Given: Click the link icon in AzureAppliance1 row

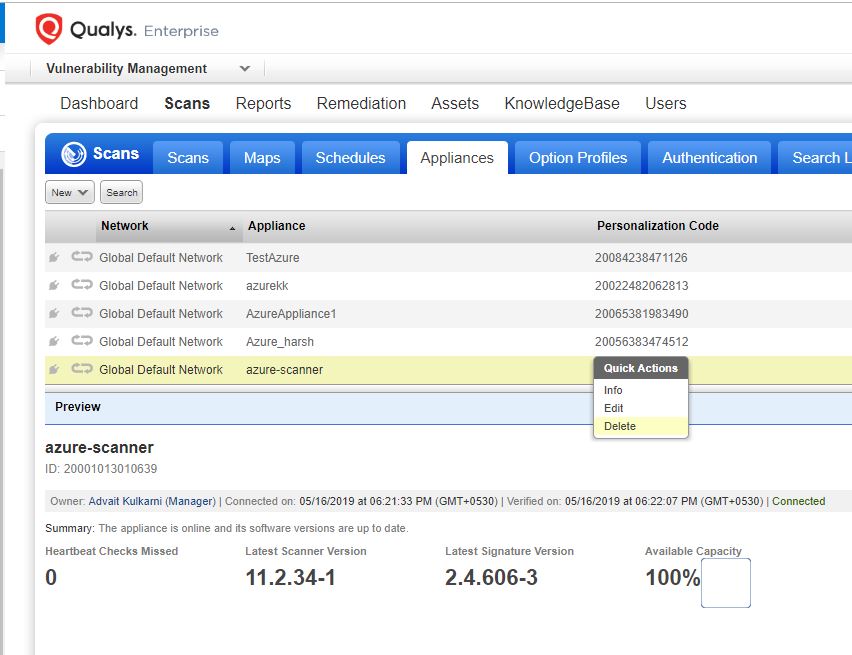Looking at the screenshot, I should (82, 314).
